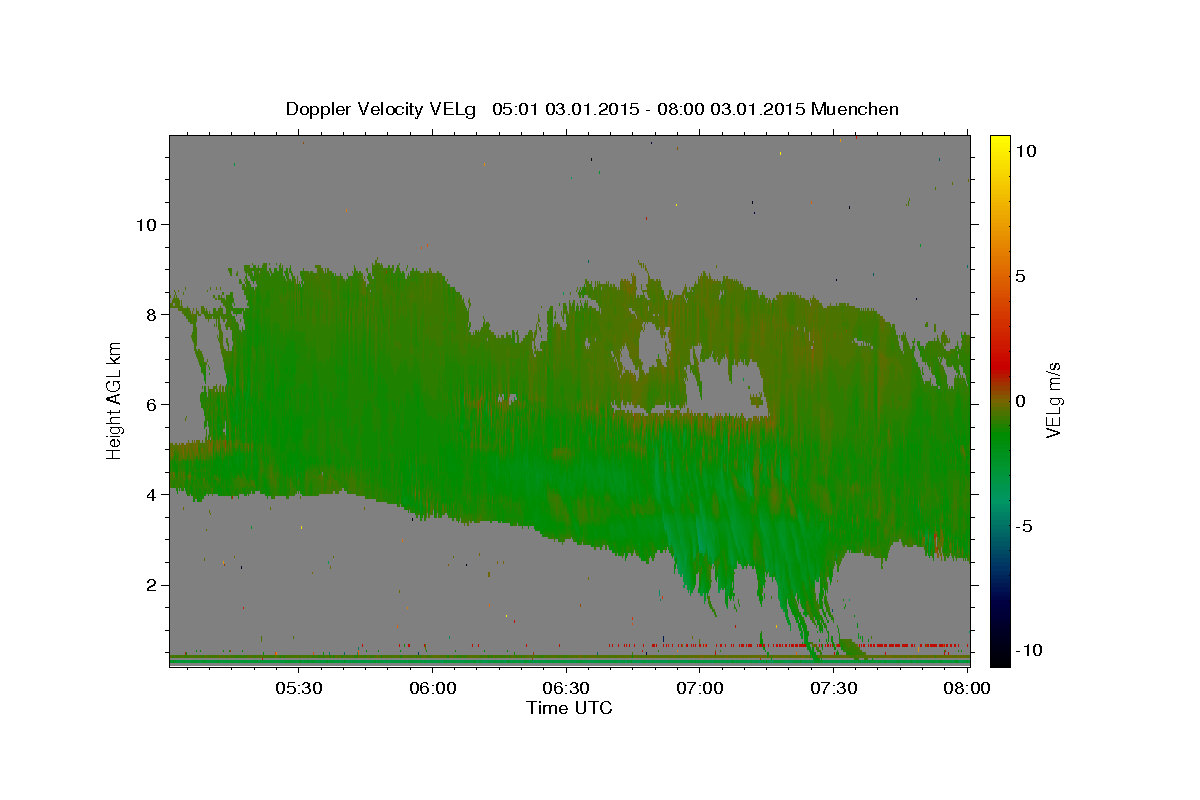This screenshot has width=1200, height=800.
Task: Click the colorbar value '-10'
Action: point(1028,650)
